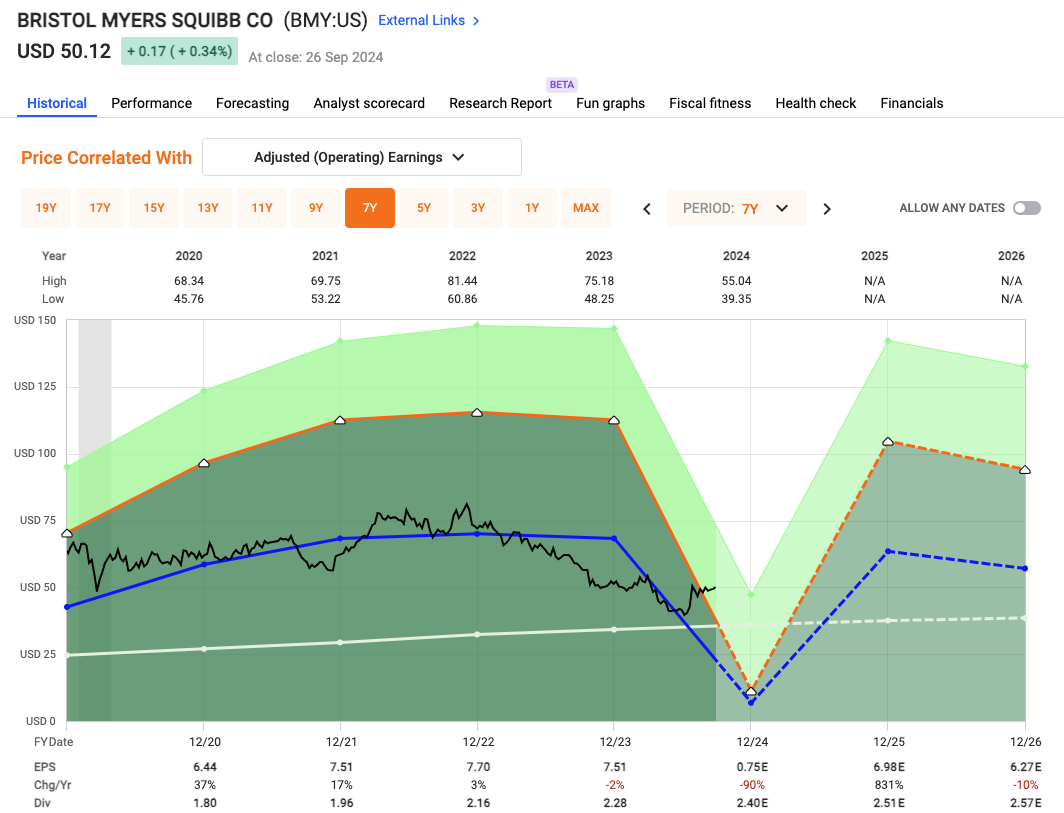Click the 12/25 blue dashed line point

887,551
